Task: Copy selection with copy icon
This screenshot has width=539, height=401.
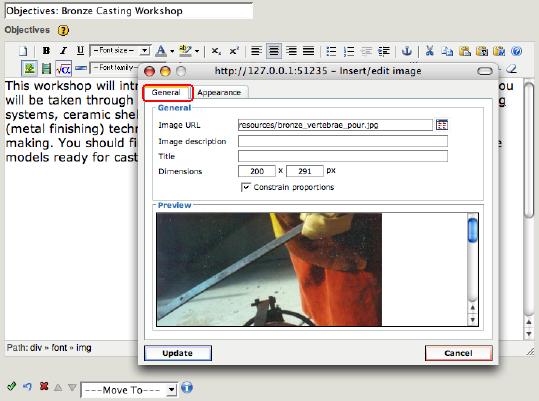Action: point(447,51)
